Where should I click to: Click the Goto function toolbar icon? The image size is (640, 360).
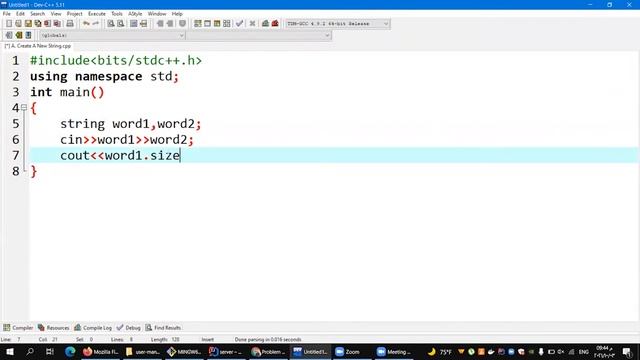(133, 24)
